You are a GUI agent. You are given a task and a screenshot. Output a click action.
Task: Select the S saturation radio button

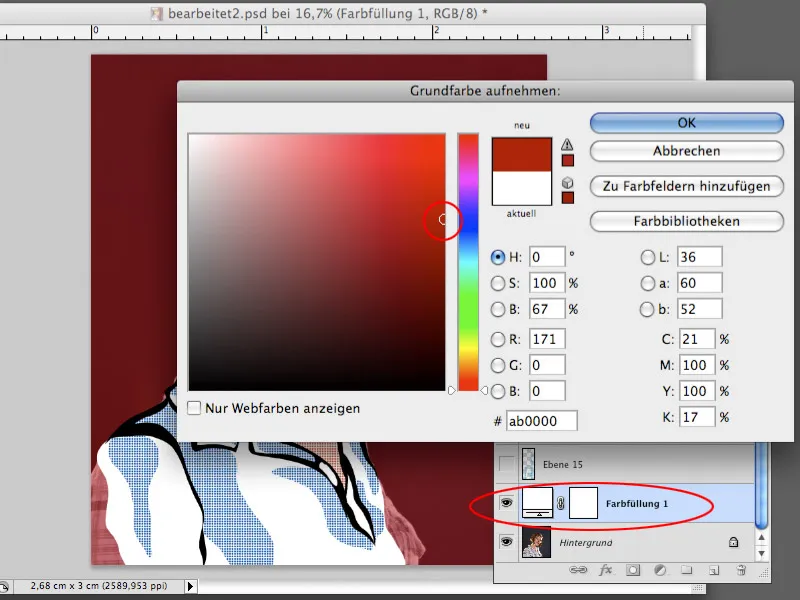pos(497,283)
